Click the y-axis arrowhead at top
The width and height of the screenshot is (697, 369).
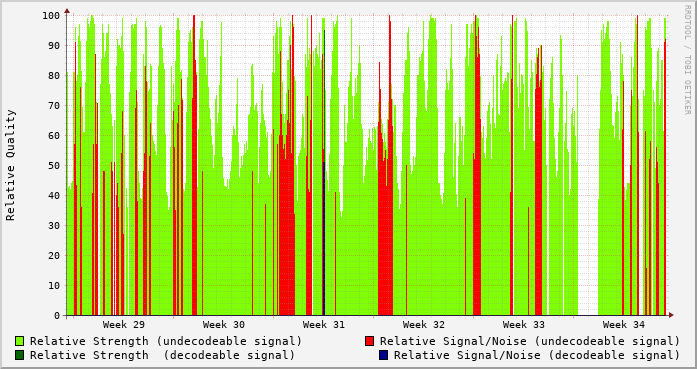click(67, 11)
